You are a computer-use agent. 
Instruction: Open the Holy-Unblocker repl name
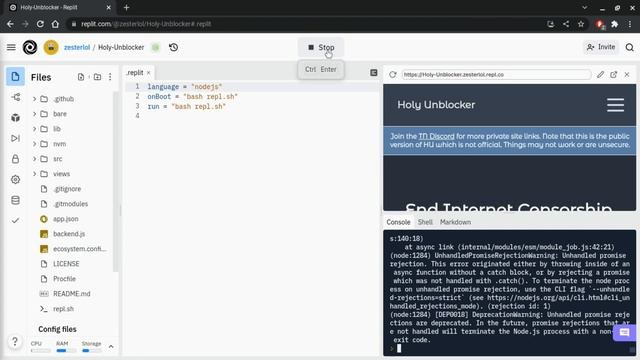pyautogui.click(x=121, y=47)
